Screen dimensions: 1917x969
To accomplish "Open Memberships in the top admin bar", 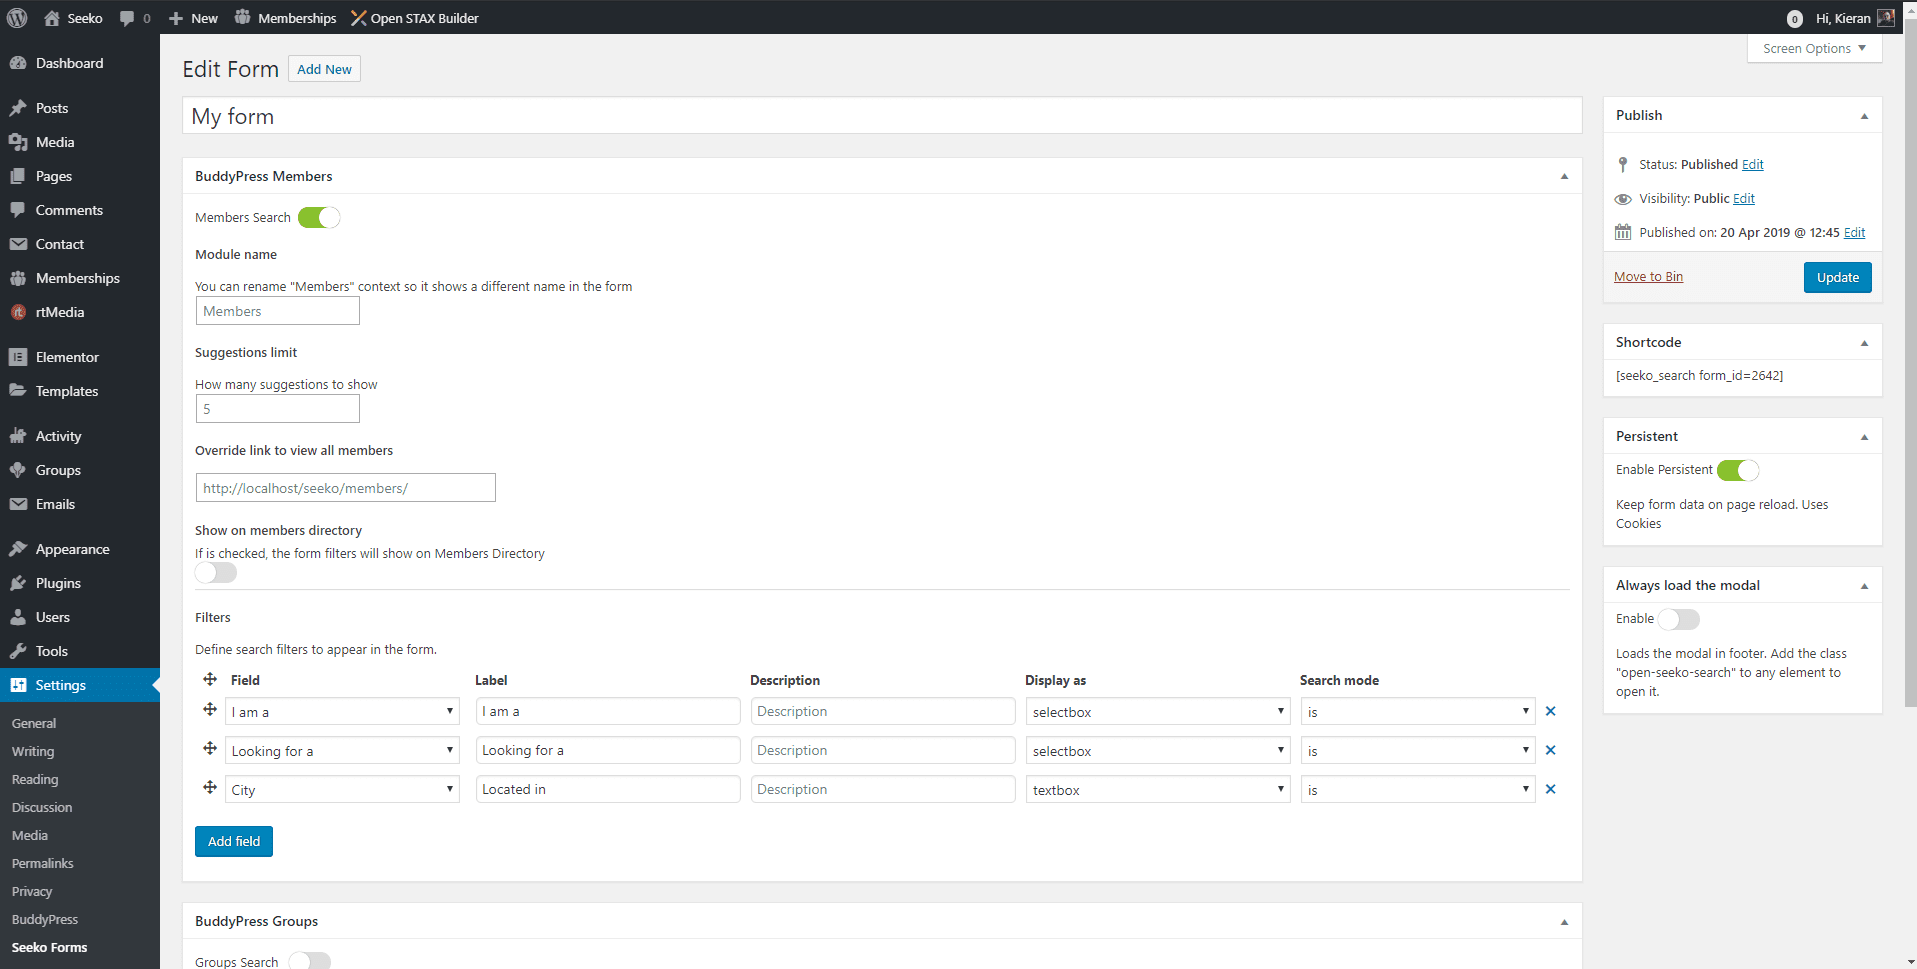I will point(286,18).
